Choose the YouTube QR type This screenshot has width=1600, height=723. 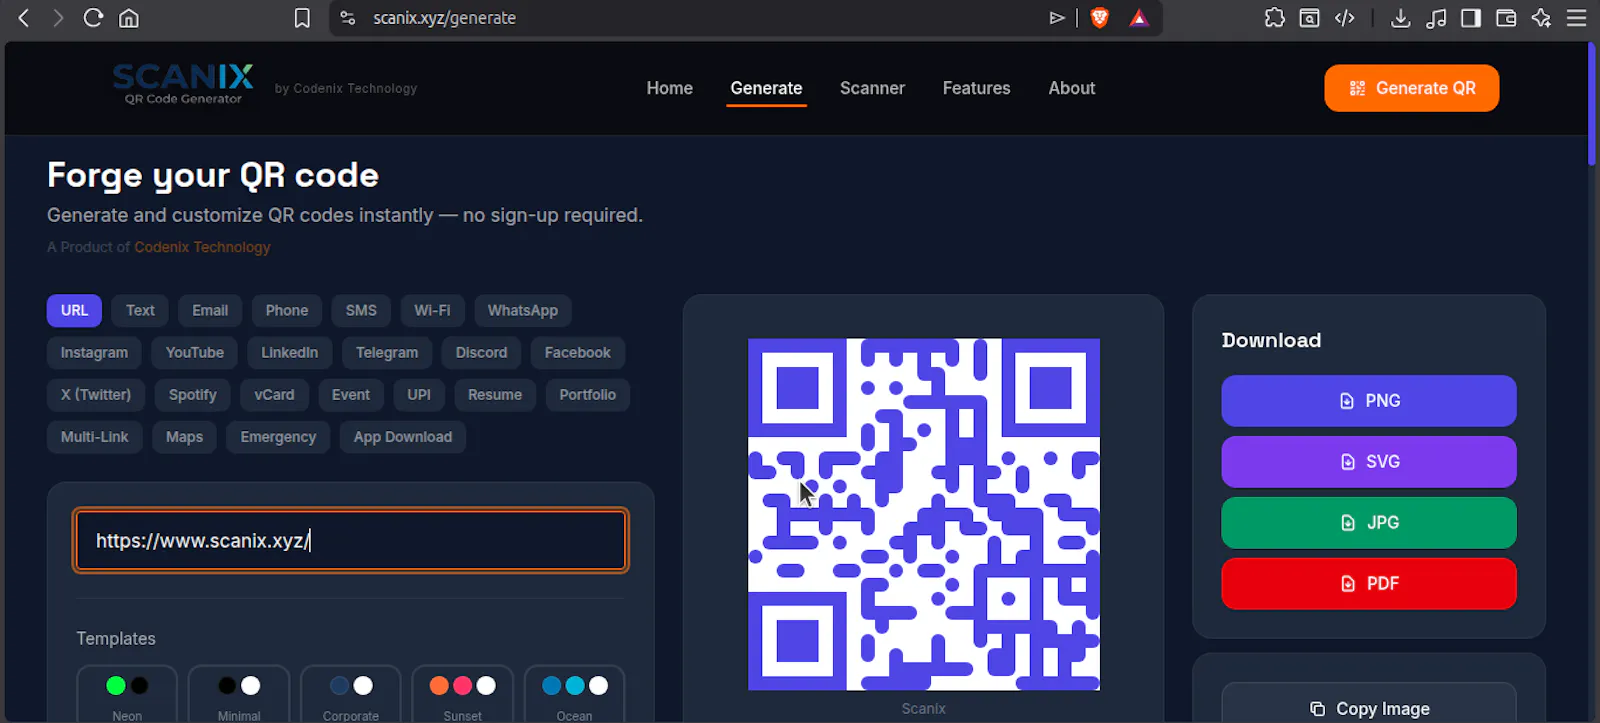point(195,353)
